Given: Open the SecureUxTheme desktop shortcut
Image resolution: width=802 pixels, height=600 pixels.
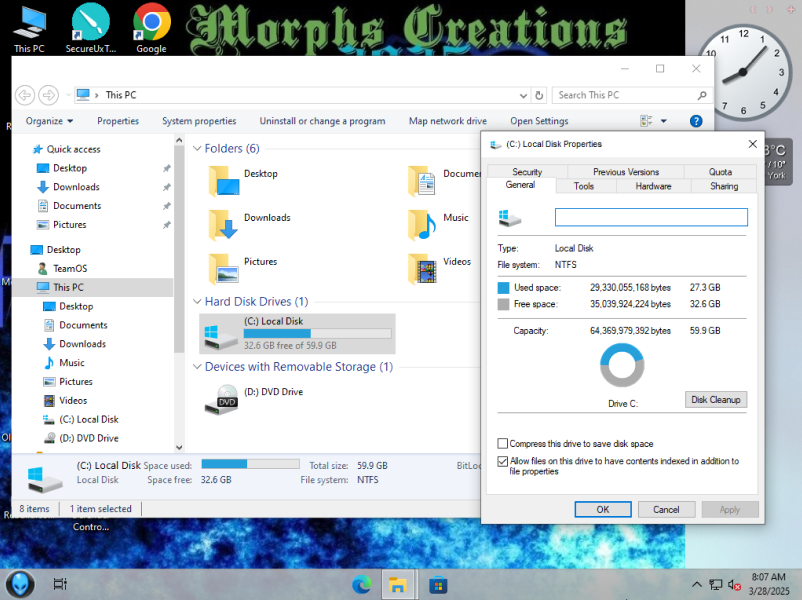Looking at the screenshot, I should point(91,29).
